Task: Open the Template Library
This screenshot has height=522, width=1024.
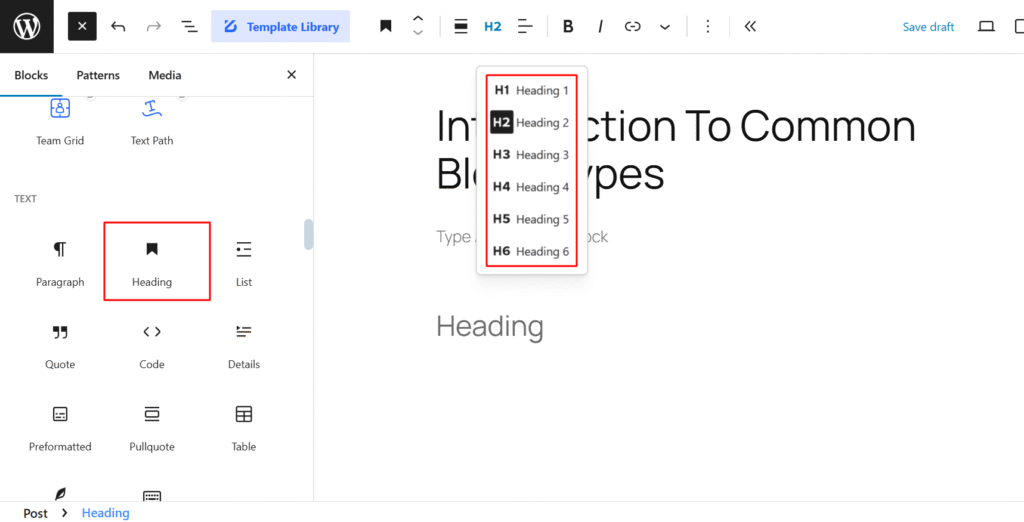Action: click(x=280, y=27)
